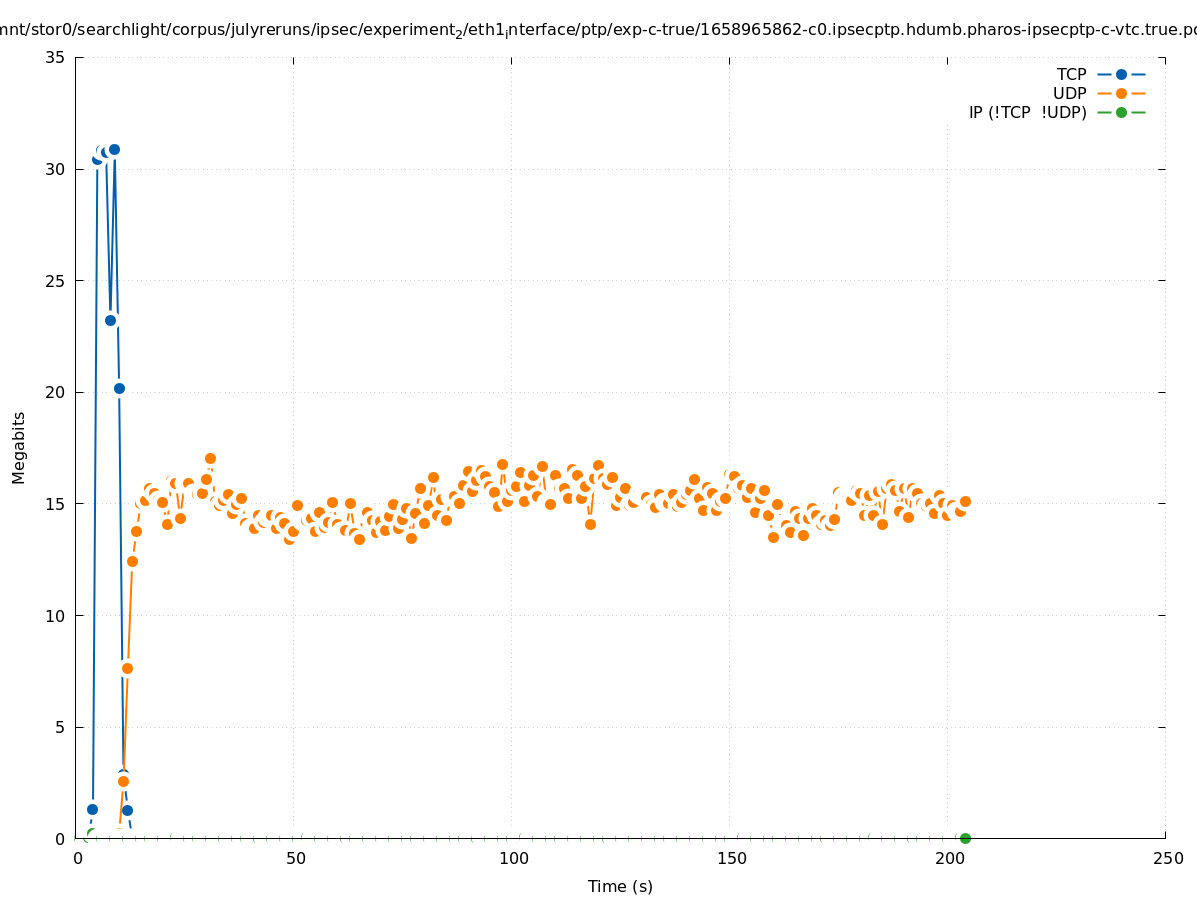Select the IP (!TCP !UDP) legend label
The height and width of the screenshot is (900, 1197).
tap(1027, 112)
